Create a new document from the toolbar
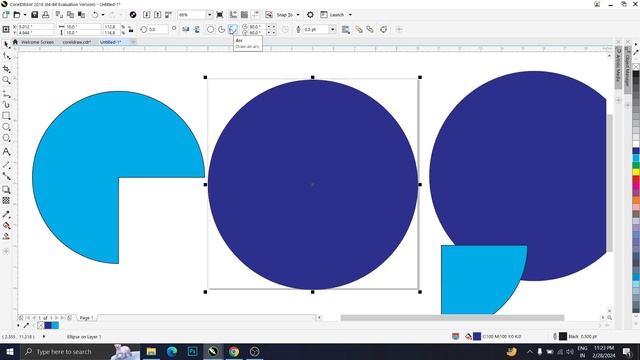 coord(5,15)
